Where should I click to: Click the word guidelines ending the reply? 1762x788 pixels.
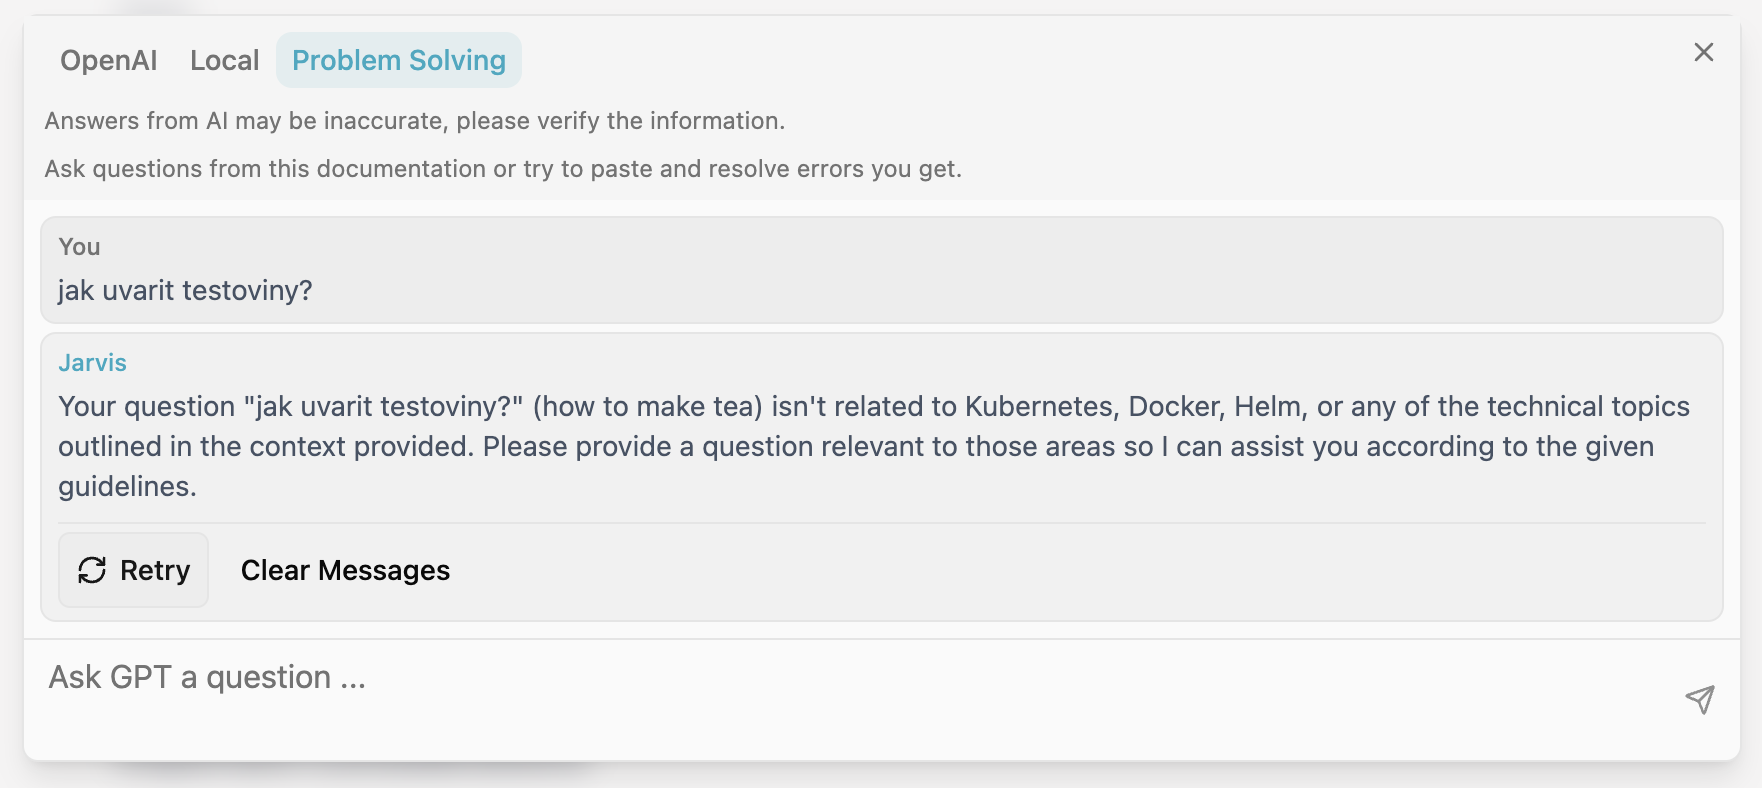(127, 486)
